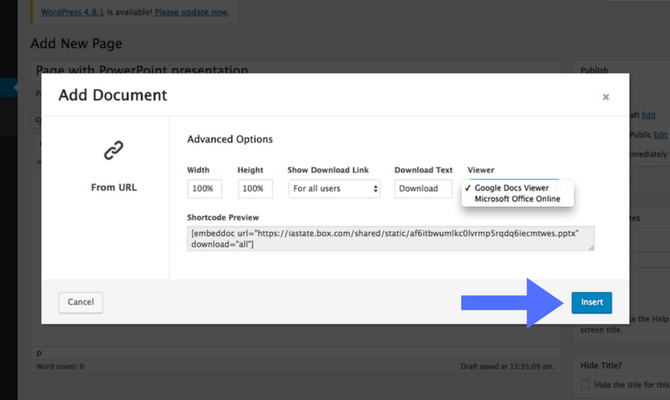The width and height of the screenshot is (670, 400).
Task: Click the Insert button
Action: point(591,303)
